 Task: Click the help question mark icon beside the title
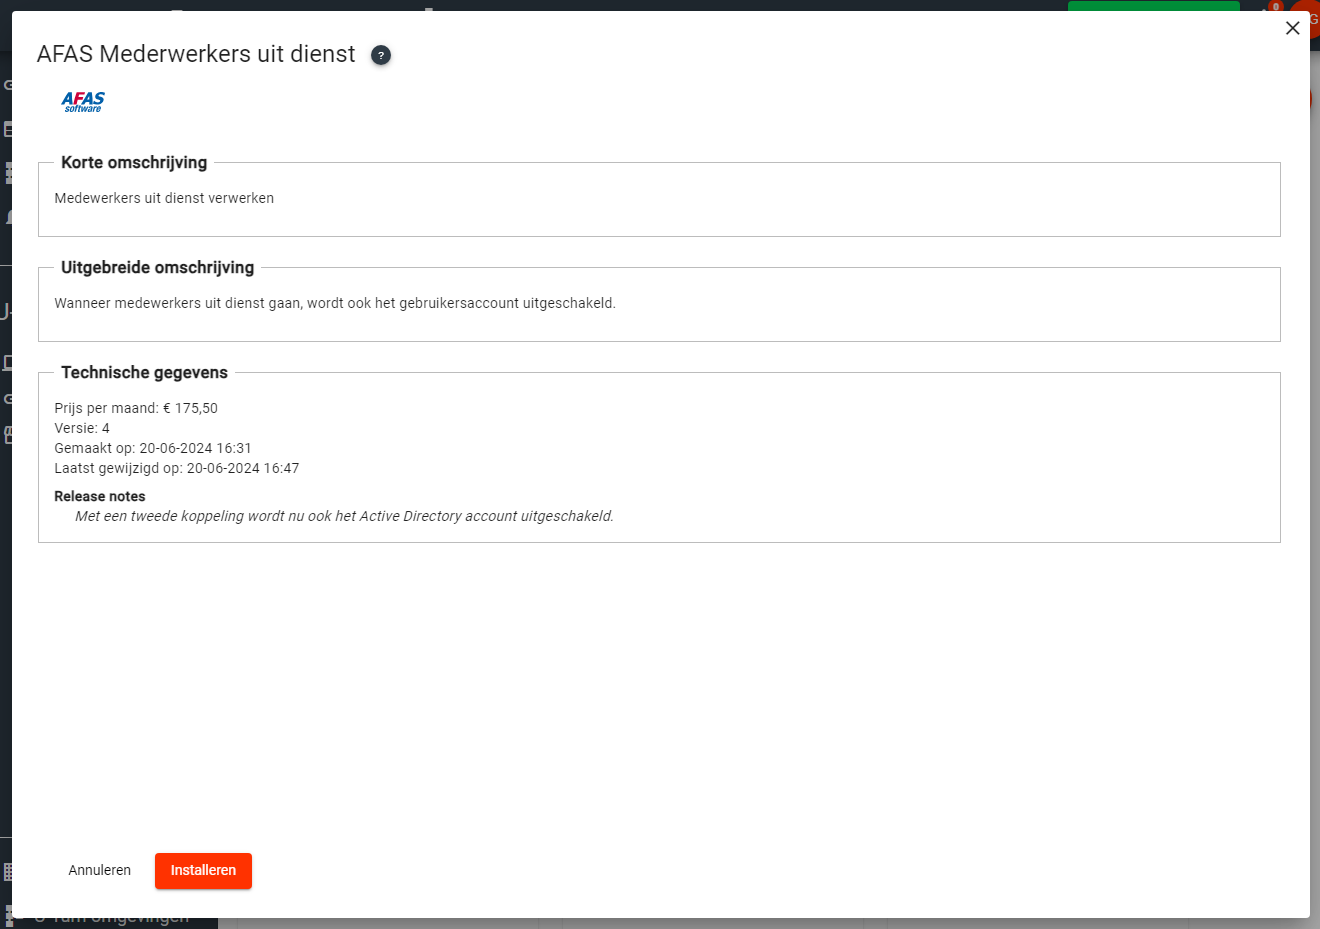pos(380,55)
